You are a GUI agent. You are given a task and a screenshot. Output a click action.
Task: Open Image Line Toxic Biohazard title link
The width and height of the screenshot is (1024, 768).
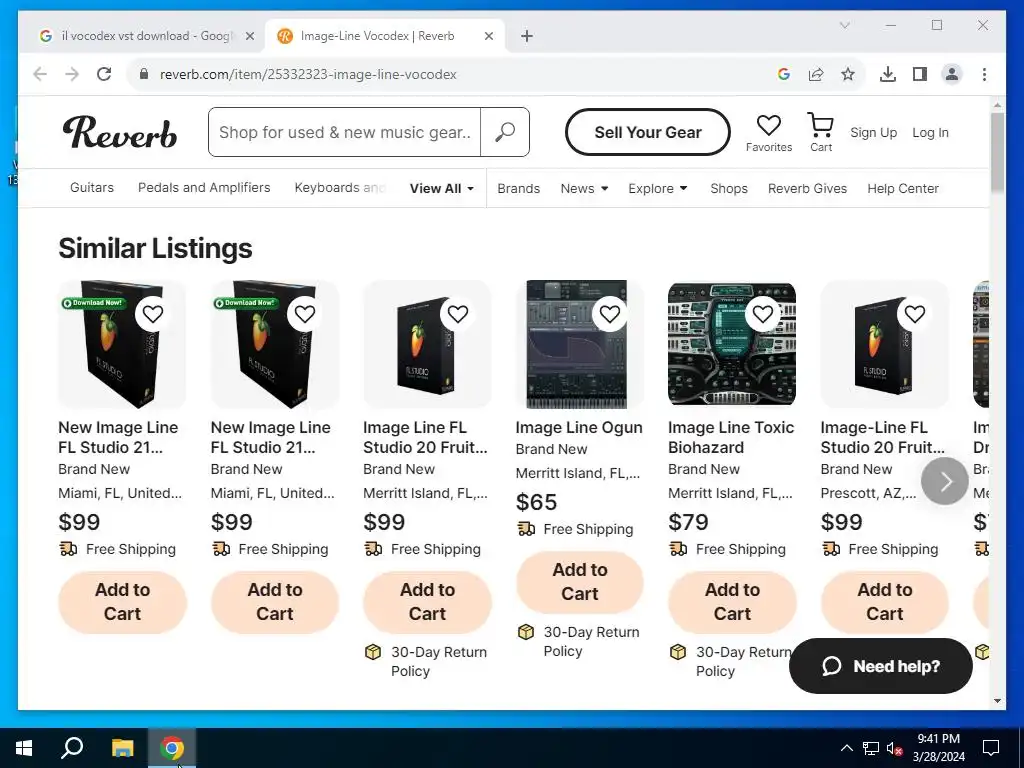[x=731, y=438]
